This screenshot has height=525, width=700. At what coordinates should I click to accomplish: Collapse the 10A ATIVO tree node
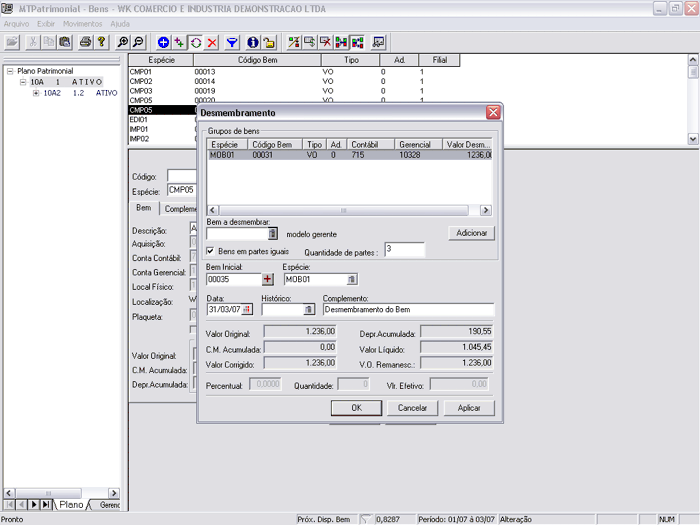click(23, 82)
